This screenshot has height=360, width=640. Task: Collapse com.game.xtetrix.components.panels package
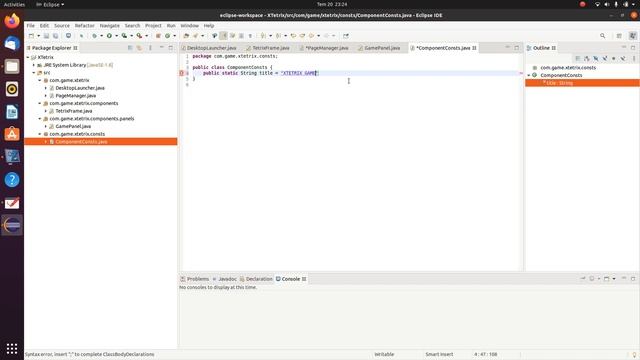(40, 119)
